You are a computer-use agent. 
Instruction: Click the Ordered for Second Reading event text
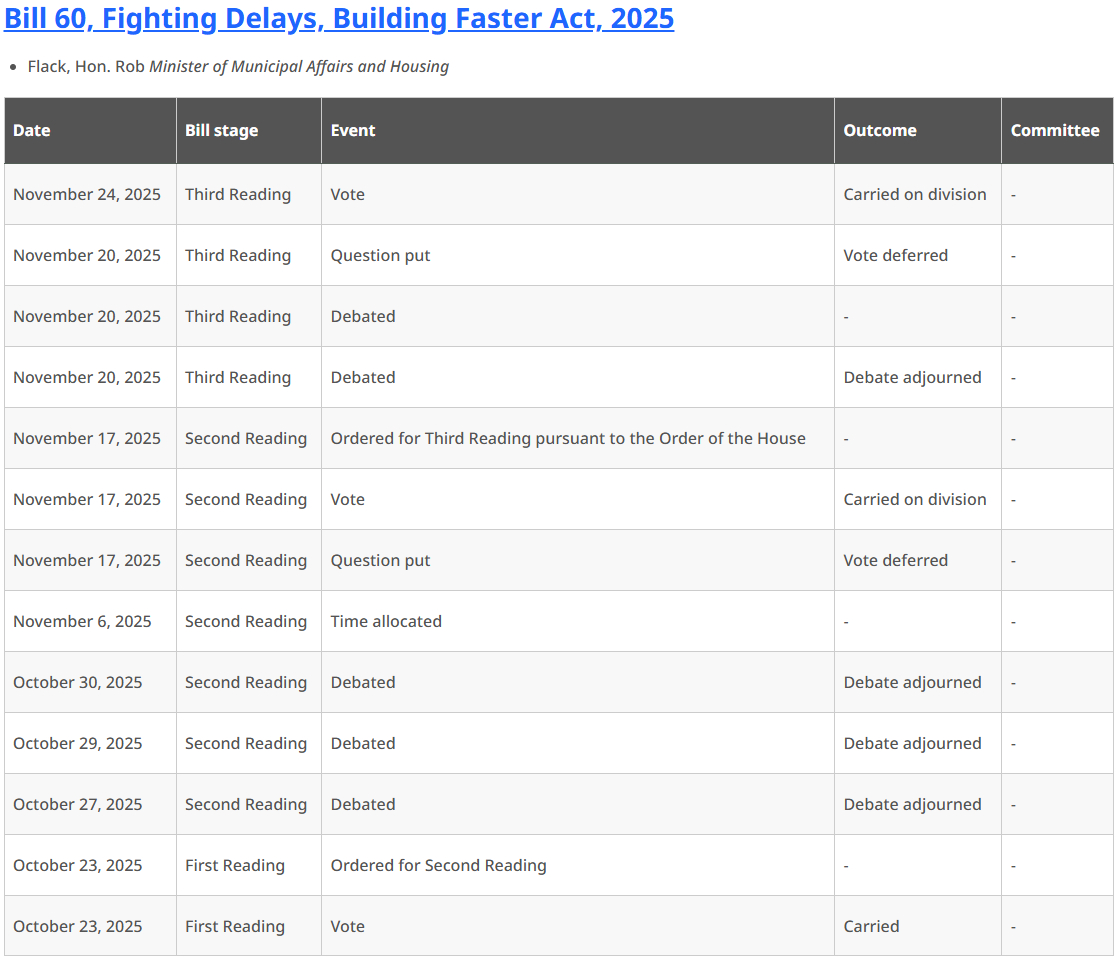[x=438, y=865]
